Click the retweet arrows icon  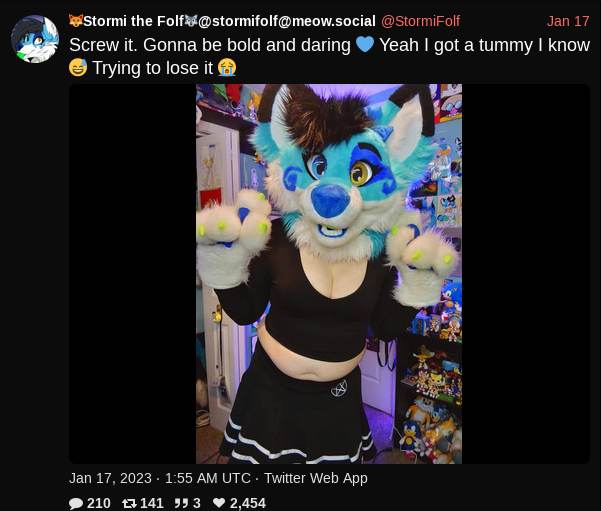129,503
